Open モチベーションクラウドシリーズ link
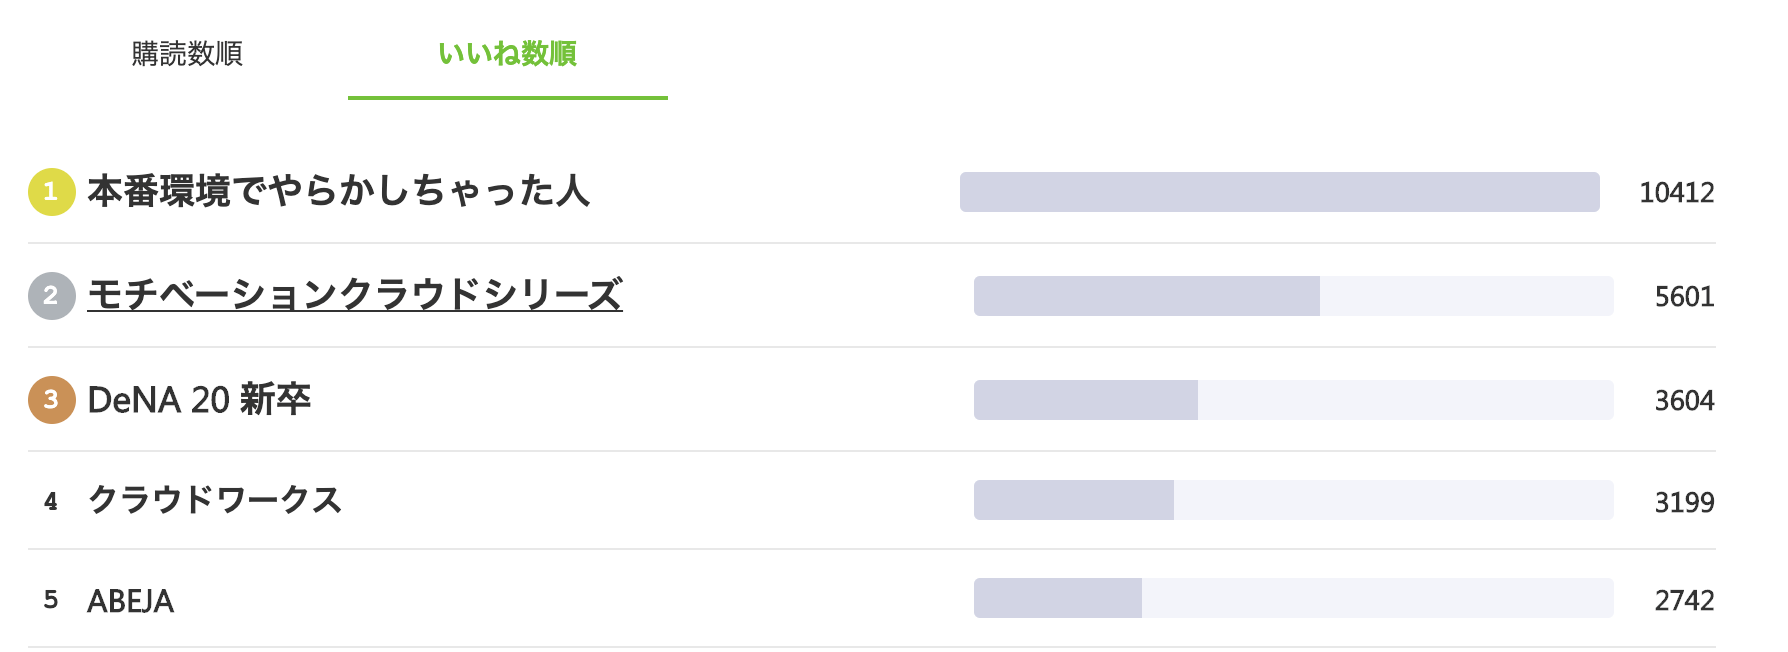The height and width of the screenshot is (652, 1788). pyautogui.click(x=355, y=295)
